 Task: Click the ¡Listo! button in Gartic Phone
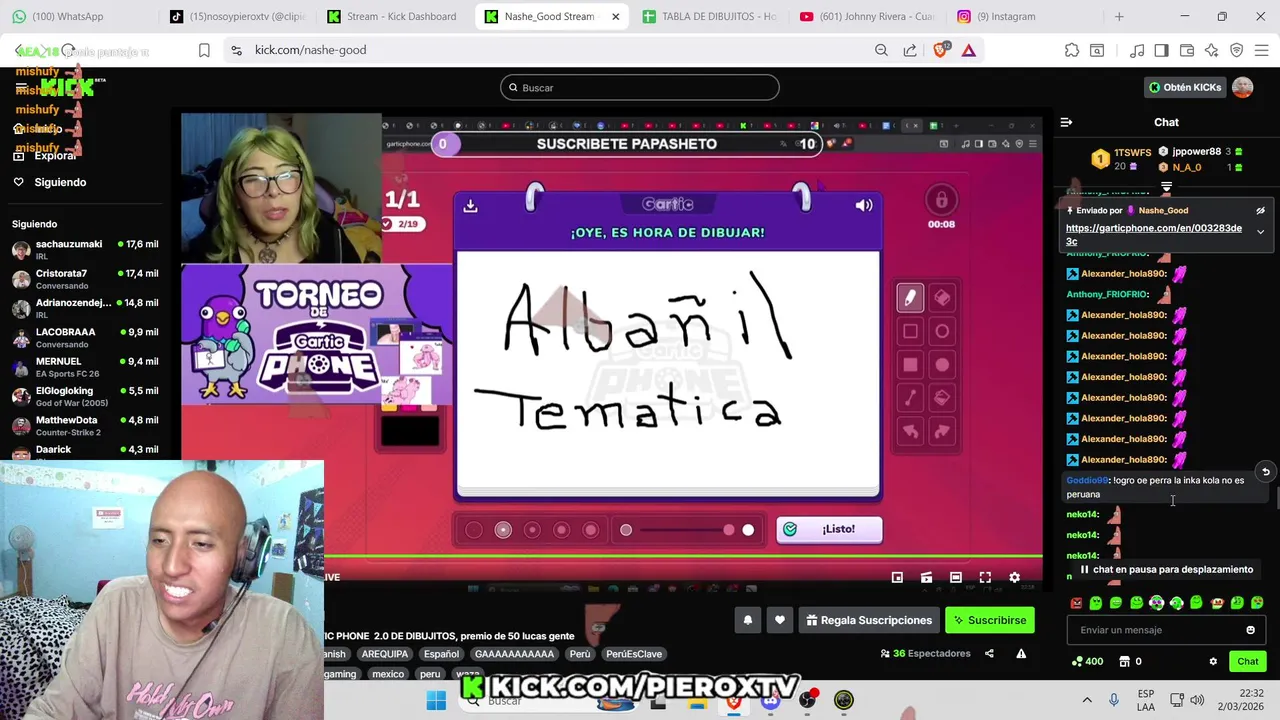(x=829, y=529)
